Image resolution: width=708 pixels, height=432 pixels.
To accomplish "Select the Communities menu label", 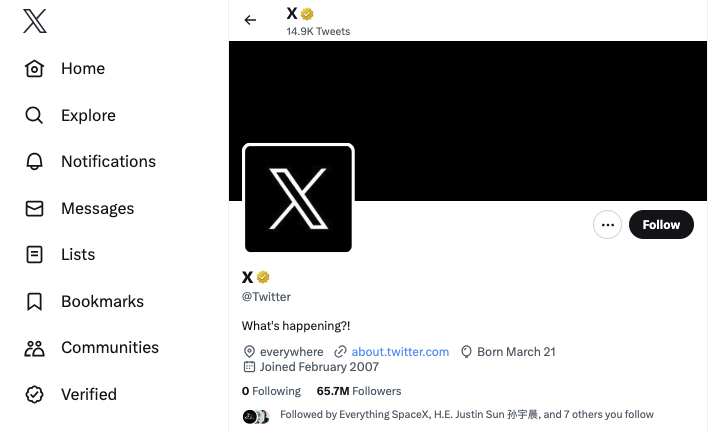I will [x=110, y=348].
